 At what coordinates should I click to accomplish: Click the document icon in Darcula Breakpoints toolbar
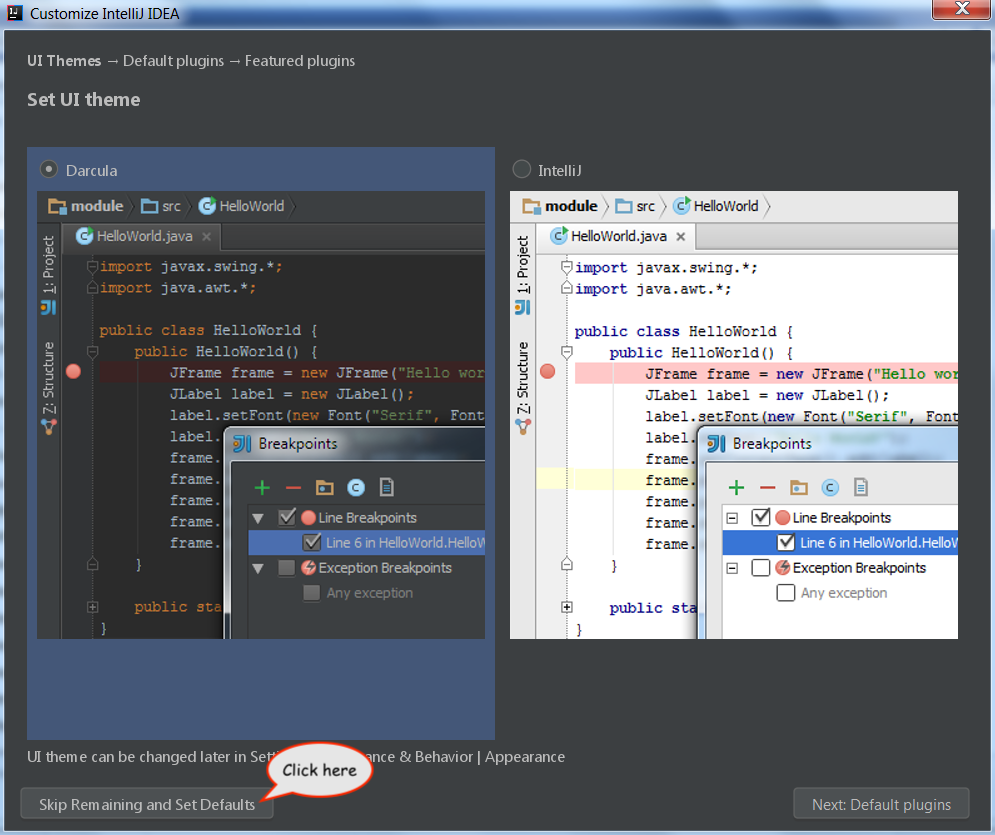click(386, 487)
